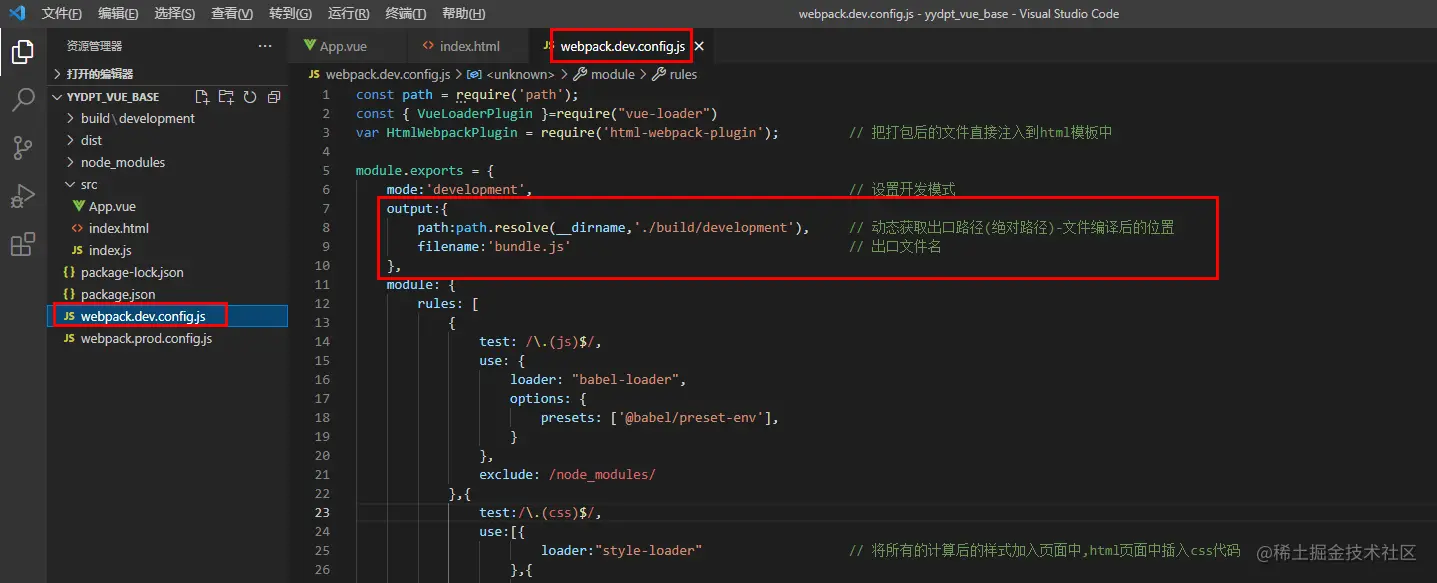The width and height of the screenshot is (1437, 583).
Task: Switch to the index.html editor tab
Action: tap(469, 46)
